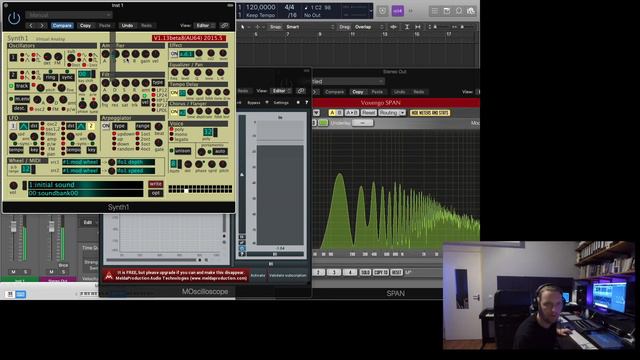The width and height of the screenshot is (640, 360).
Task: Click the 4/4 time signature display
Action: (x=289, y=7)
